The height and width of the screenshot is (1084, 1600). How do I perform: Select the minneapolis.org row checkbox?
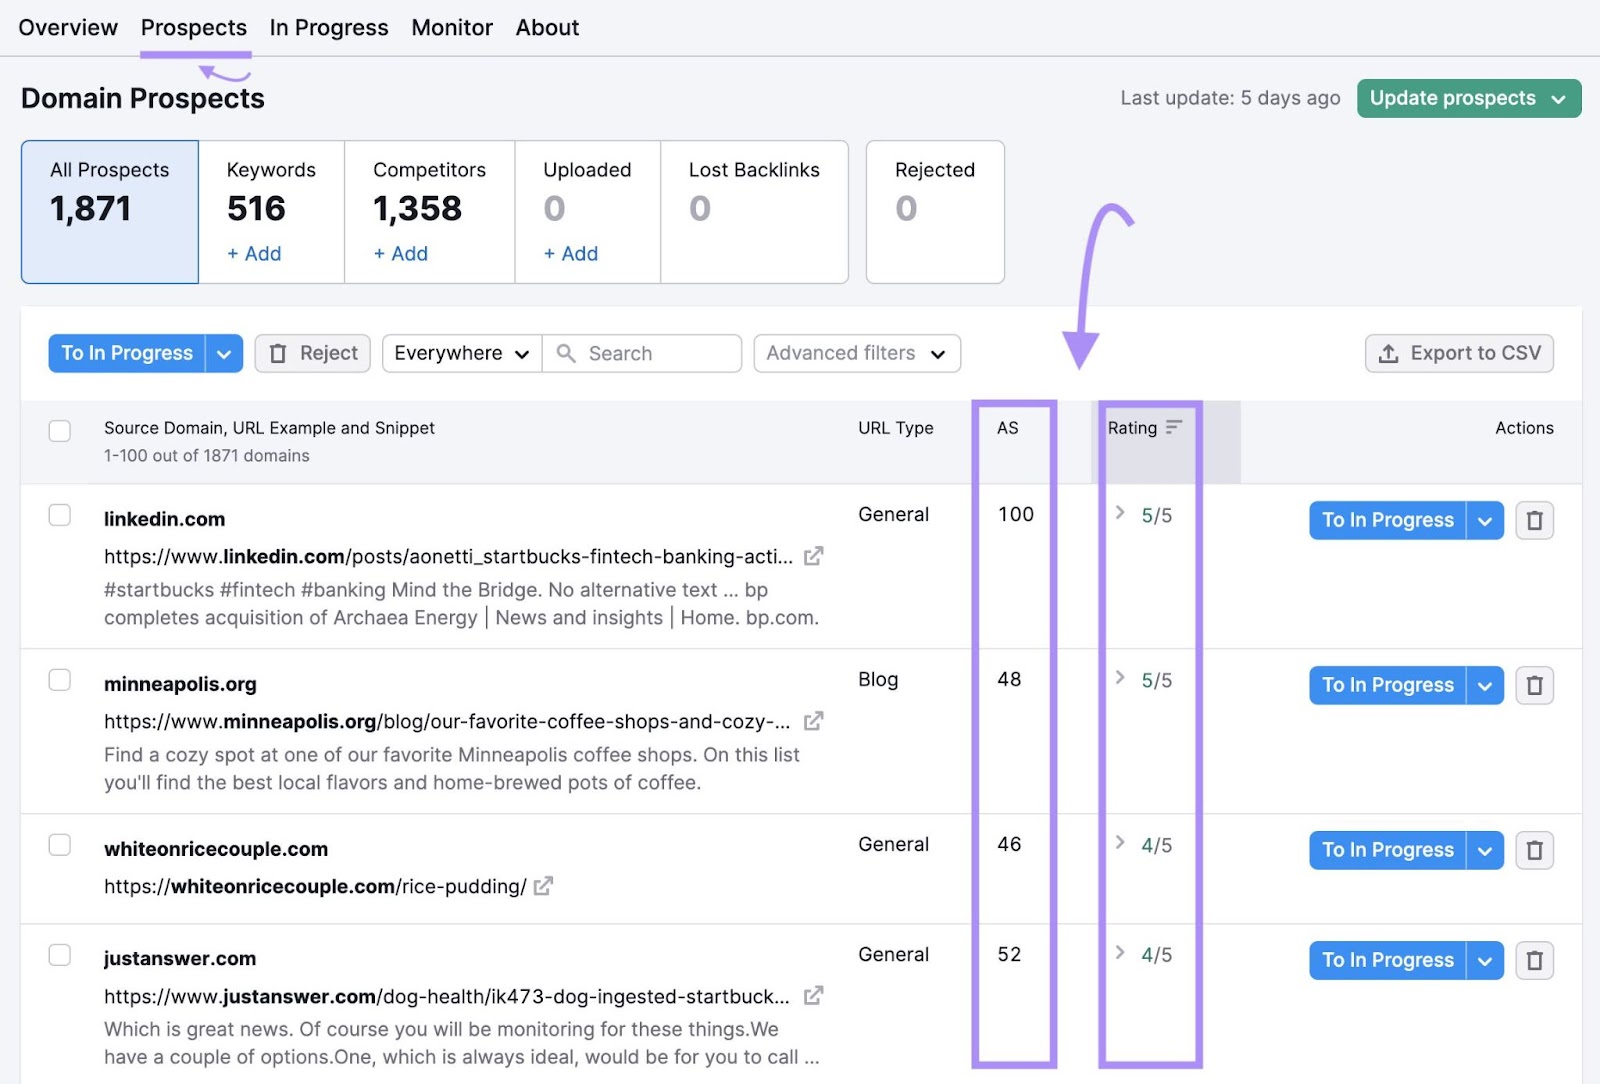[x=59, y=679]
